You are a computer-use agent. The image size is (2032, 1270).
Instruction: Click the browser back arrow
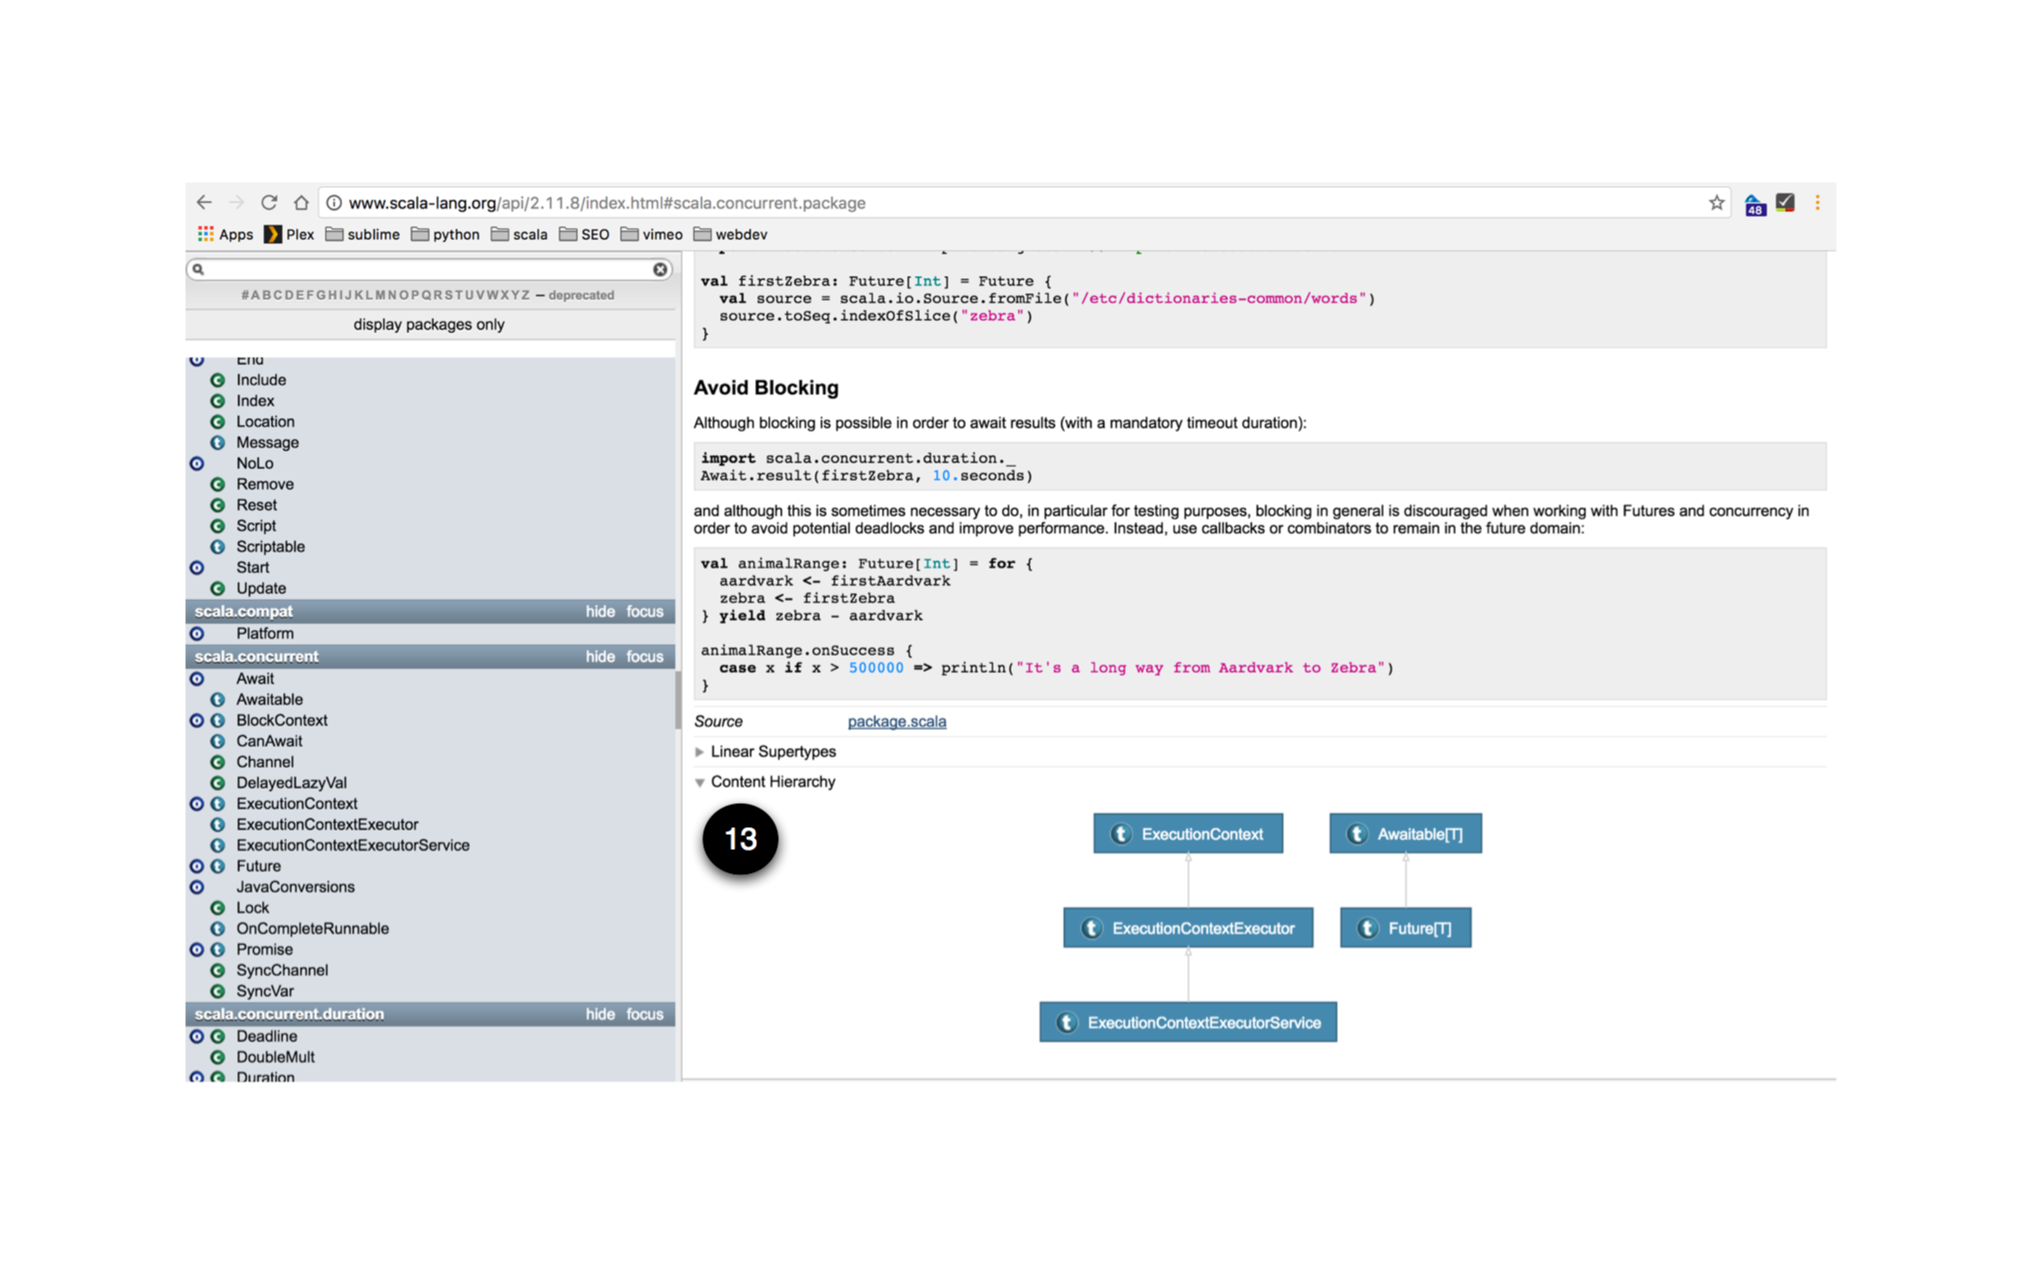[204, 203]
